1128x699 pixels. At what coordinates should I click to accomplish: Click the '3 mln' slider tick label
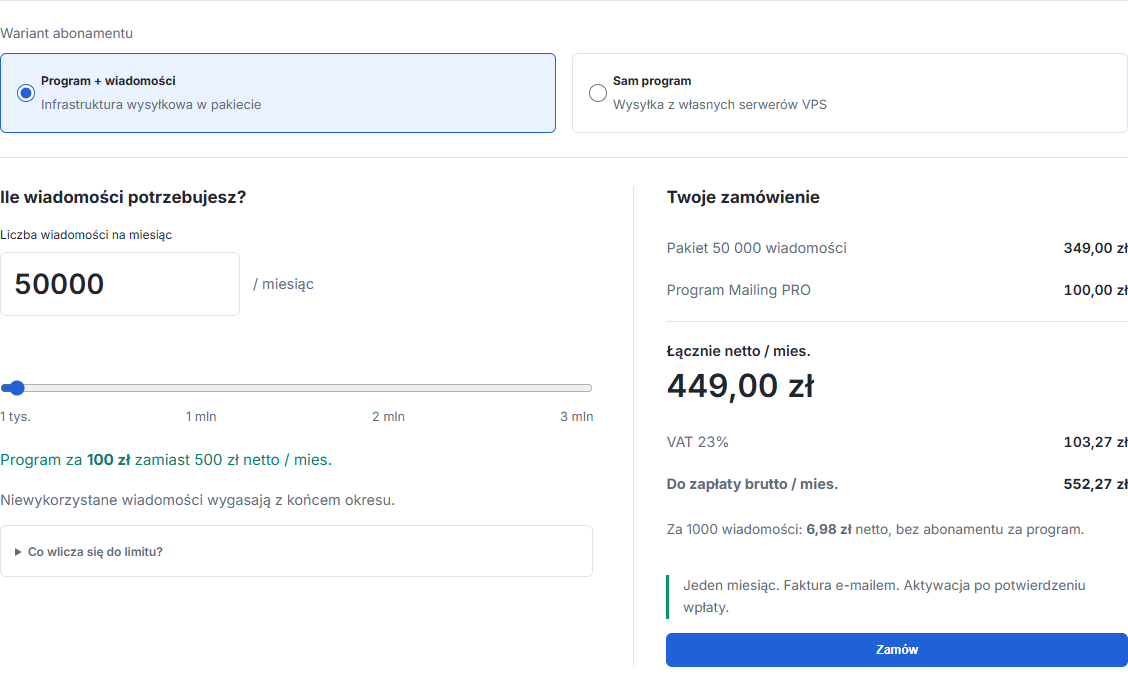(576, 416)
